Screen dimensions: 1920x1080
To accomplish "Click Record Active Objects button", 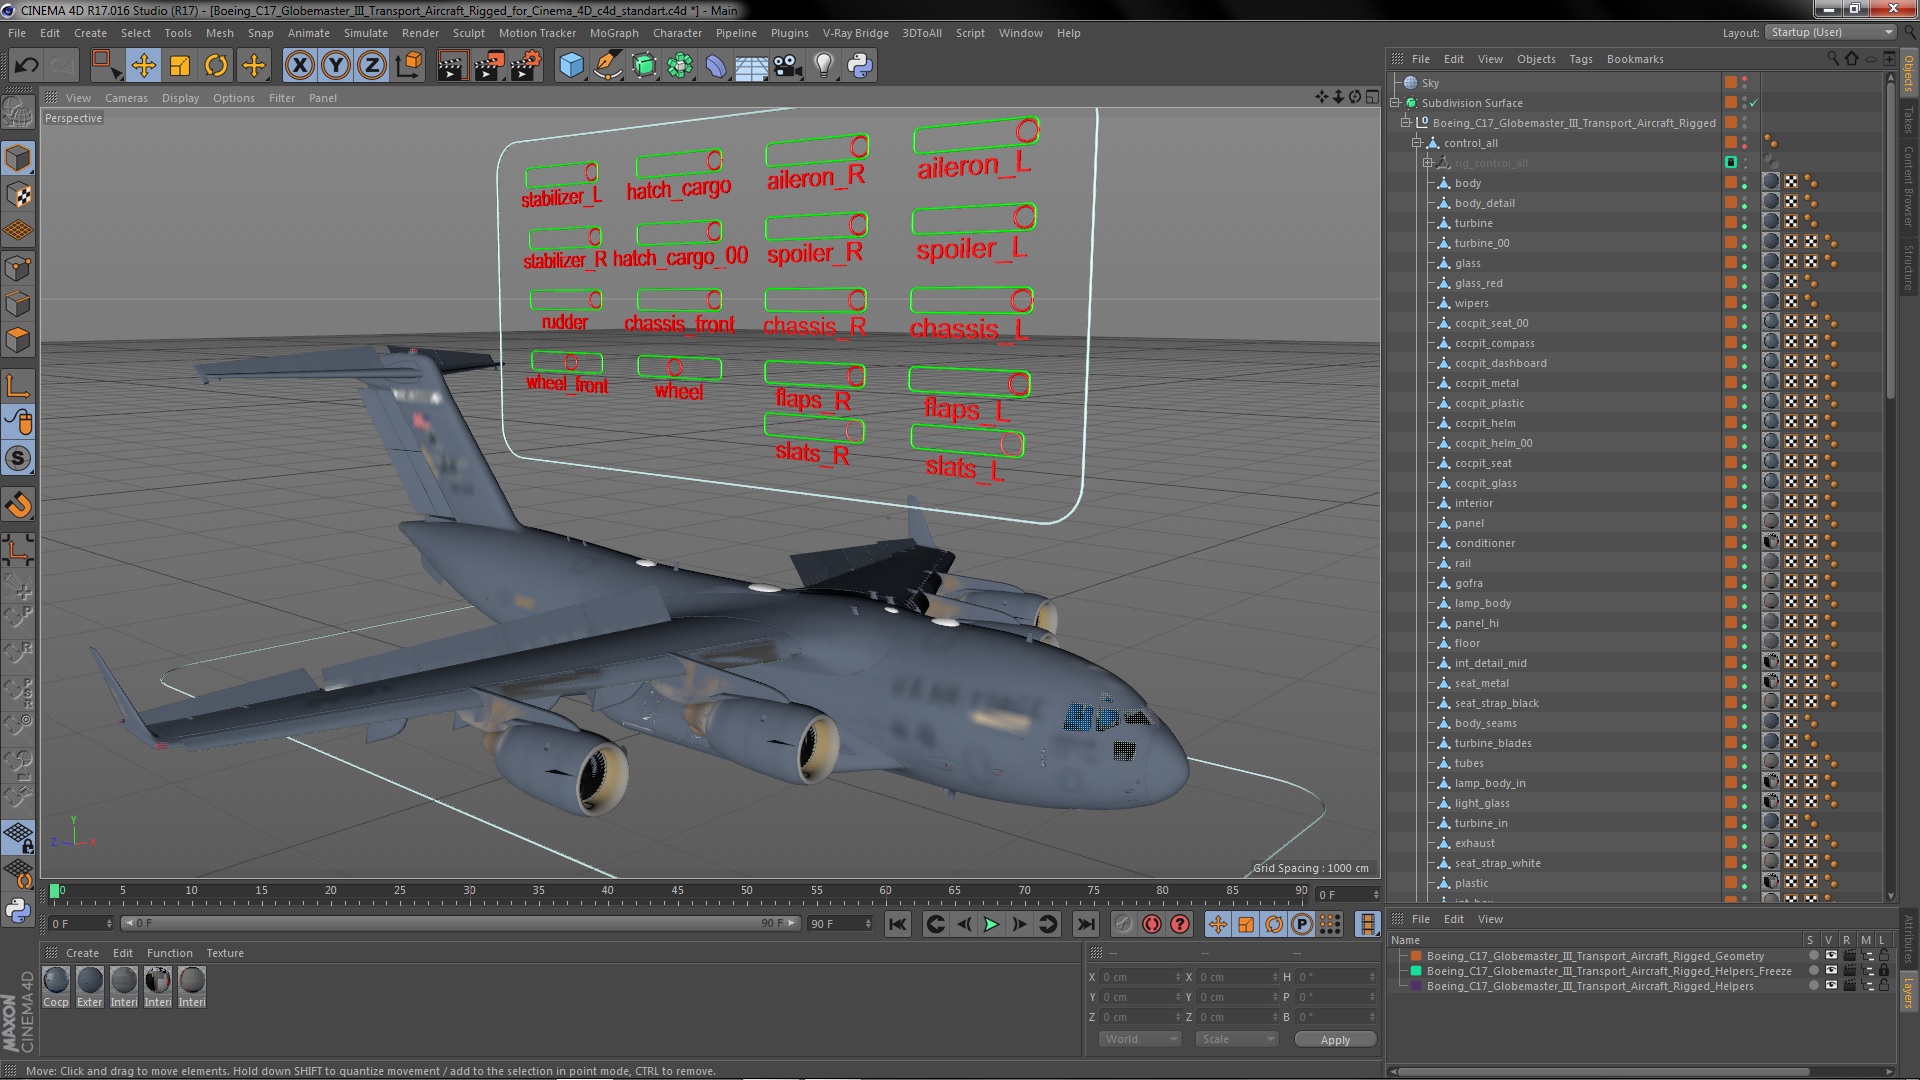I will [1123, 924].
